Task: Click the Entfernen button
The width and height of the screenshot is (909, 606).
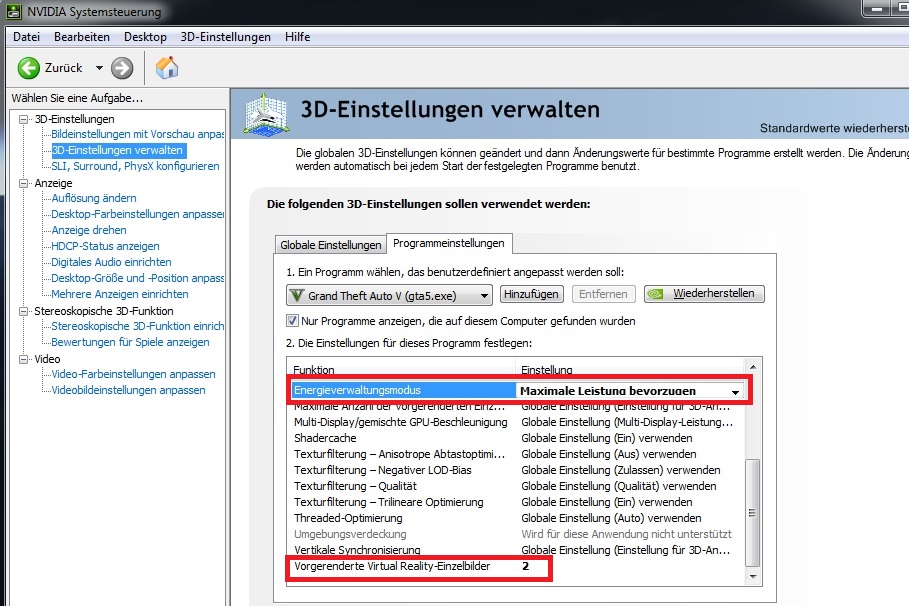Action: (603, 294)
